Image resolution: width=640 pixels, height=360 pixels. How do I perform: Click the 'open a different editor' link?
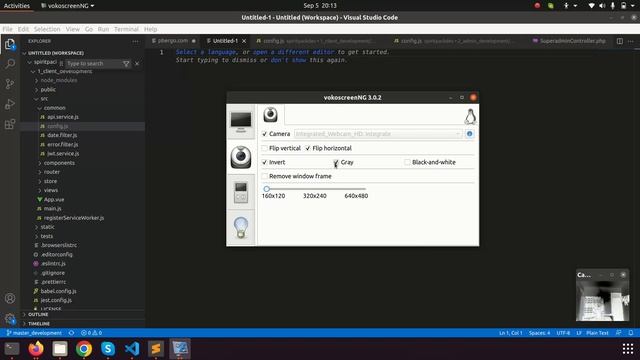coord(293,52)
